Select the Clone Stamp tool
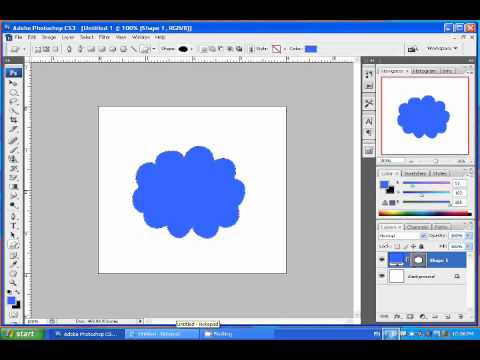 pyautogui.click(x=13, y=159)
